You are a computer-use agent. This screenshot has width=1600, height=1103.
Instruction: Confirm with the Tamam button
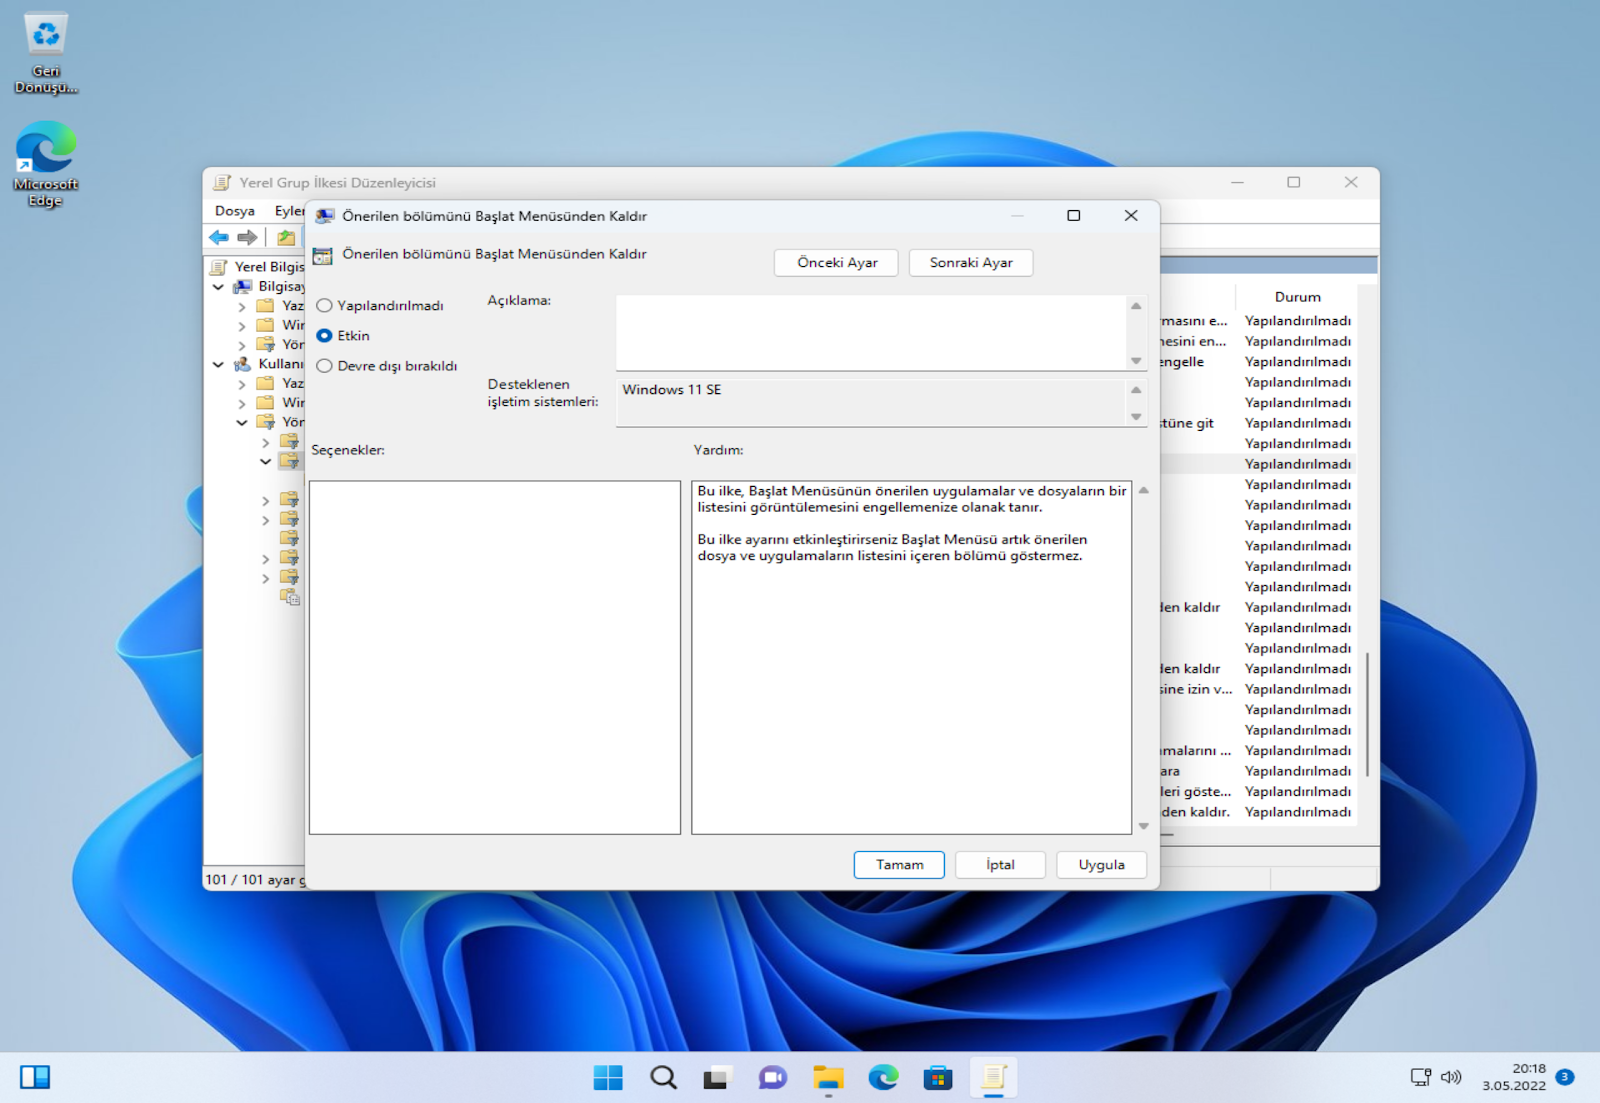(899, 865)
